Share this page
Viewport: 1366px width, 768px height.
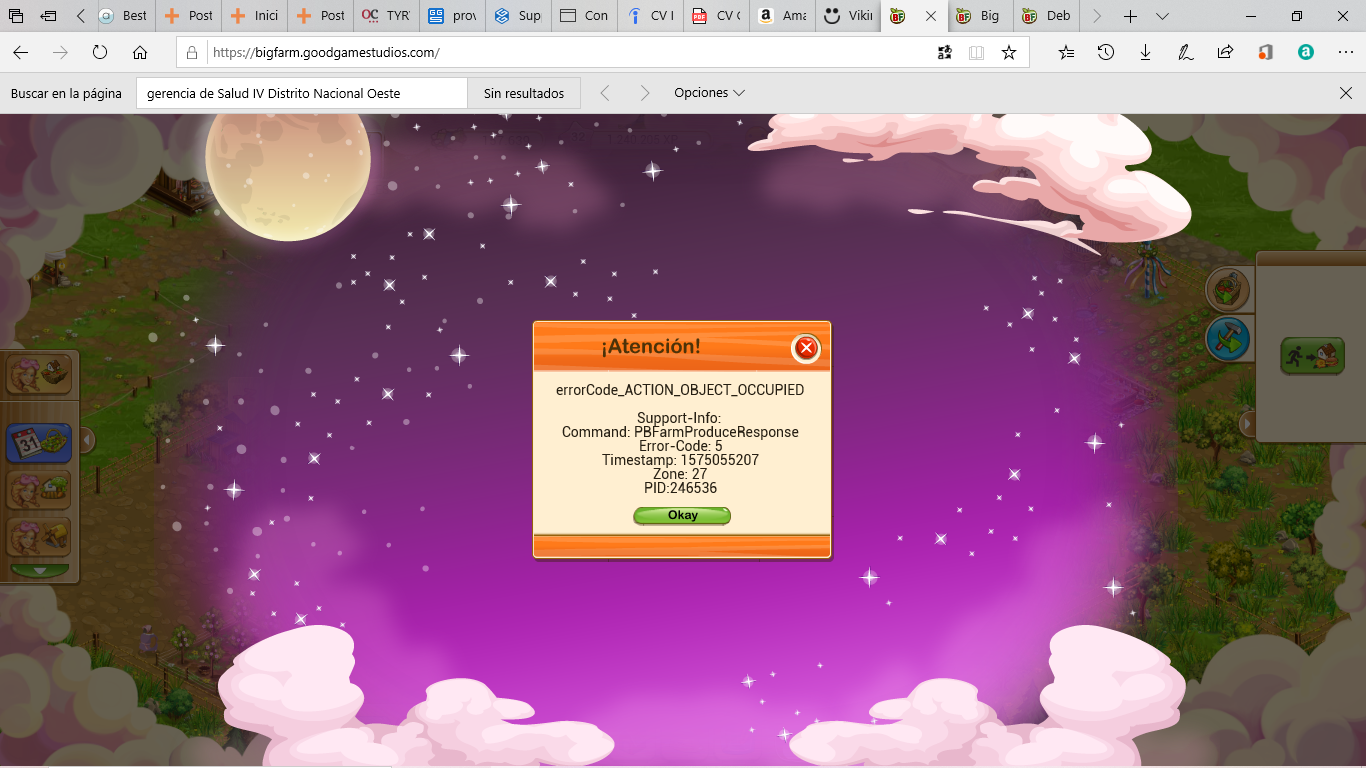pos(1225,52)
